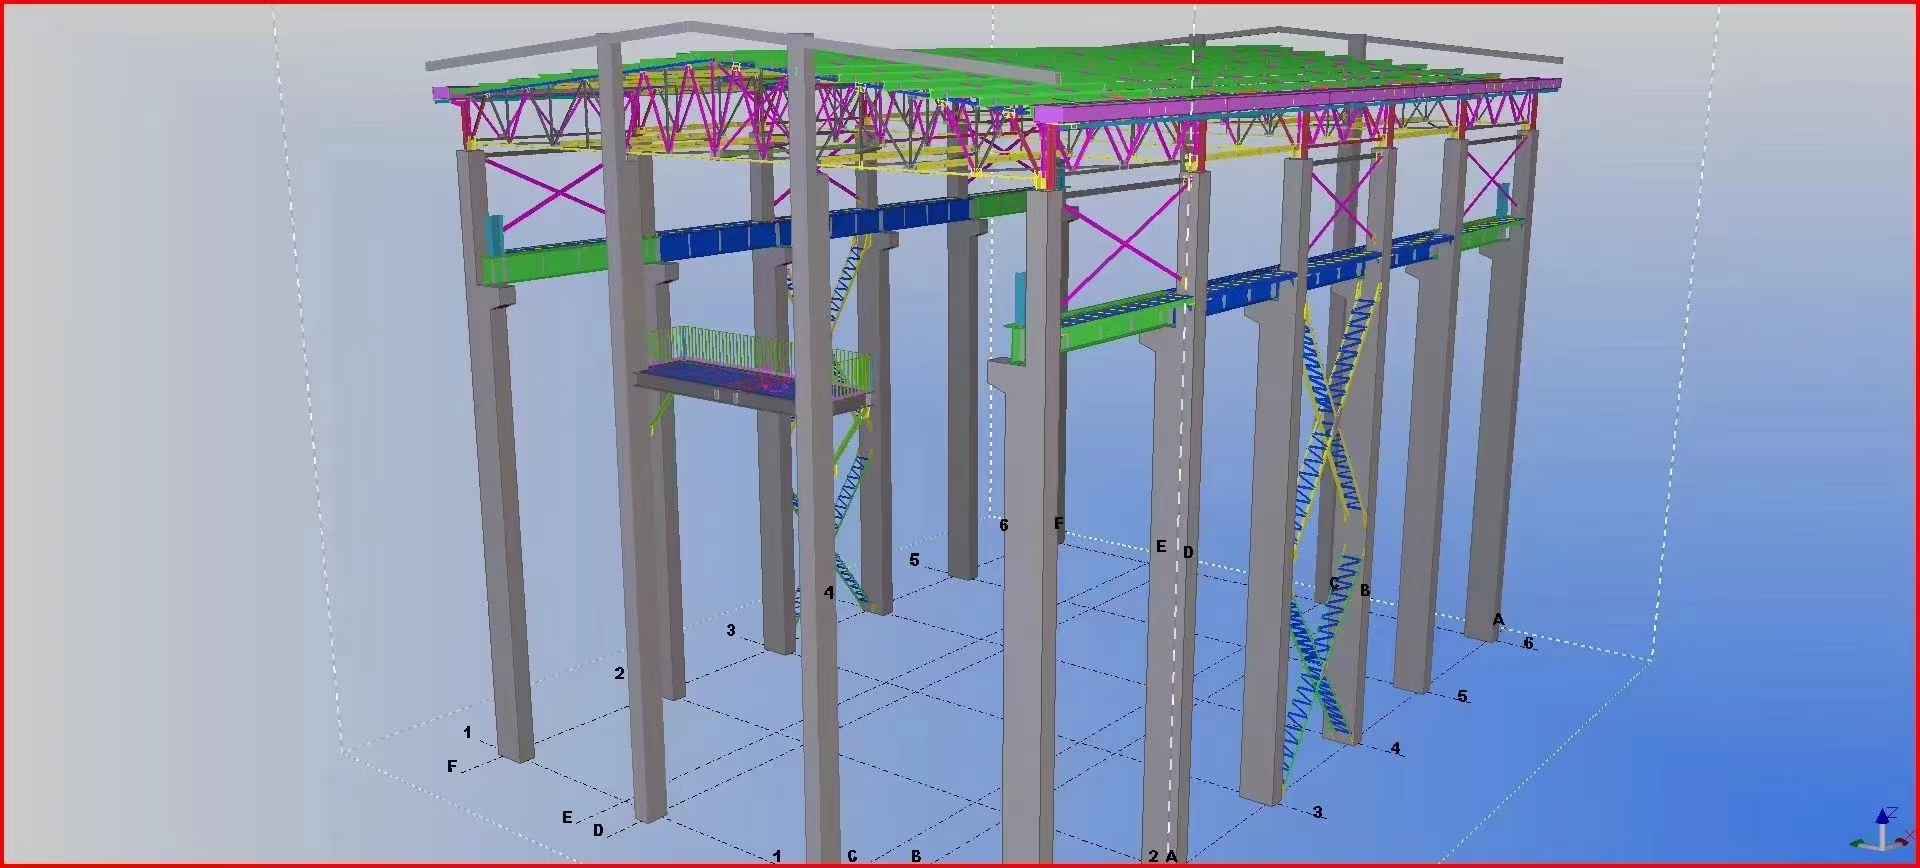This screenshot has height=868, width=1920.
Task: Click grid label 6 beside label F
Action: click(1004, 525)
